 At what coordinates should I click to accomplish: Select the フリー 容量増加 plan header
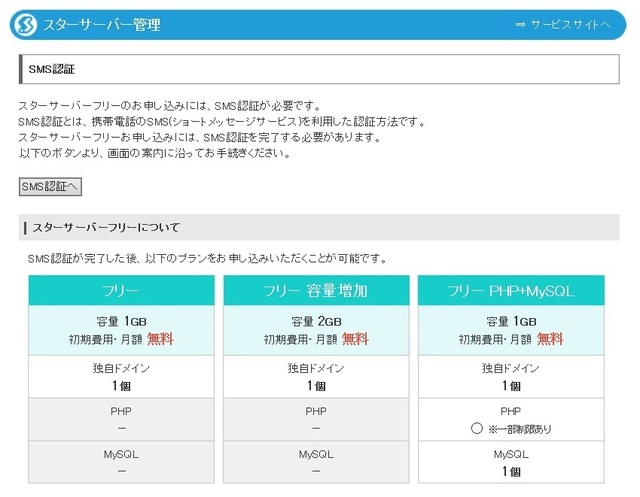coord(316,291)
